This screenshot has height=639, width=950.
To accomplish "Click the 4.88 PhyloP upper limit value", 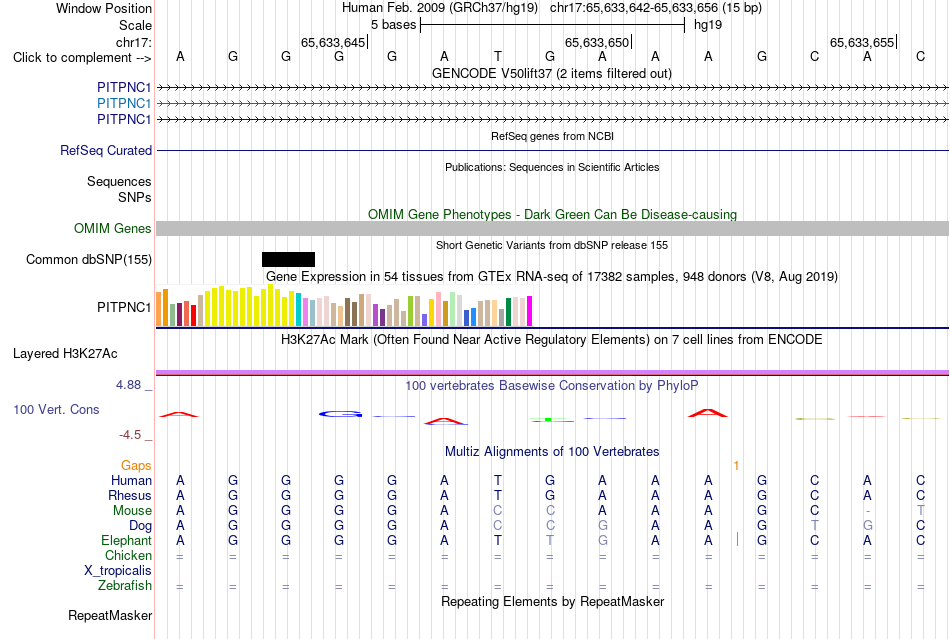I will [128, 385].
